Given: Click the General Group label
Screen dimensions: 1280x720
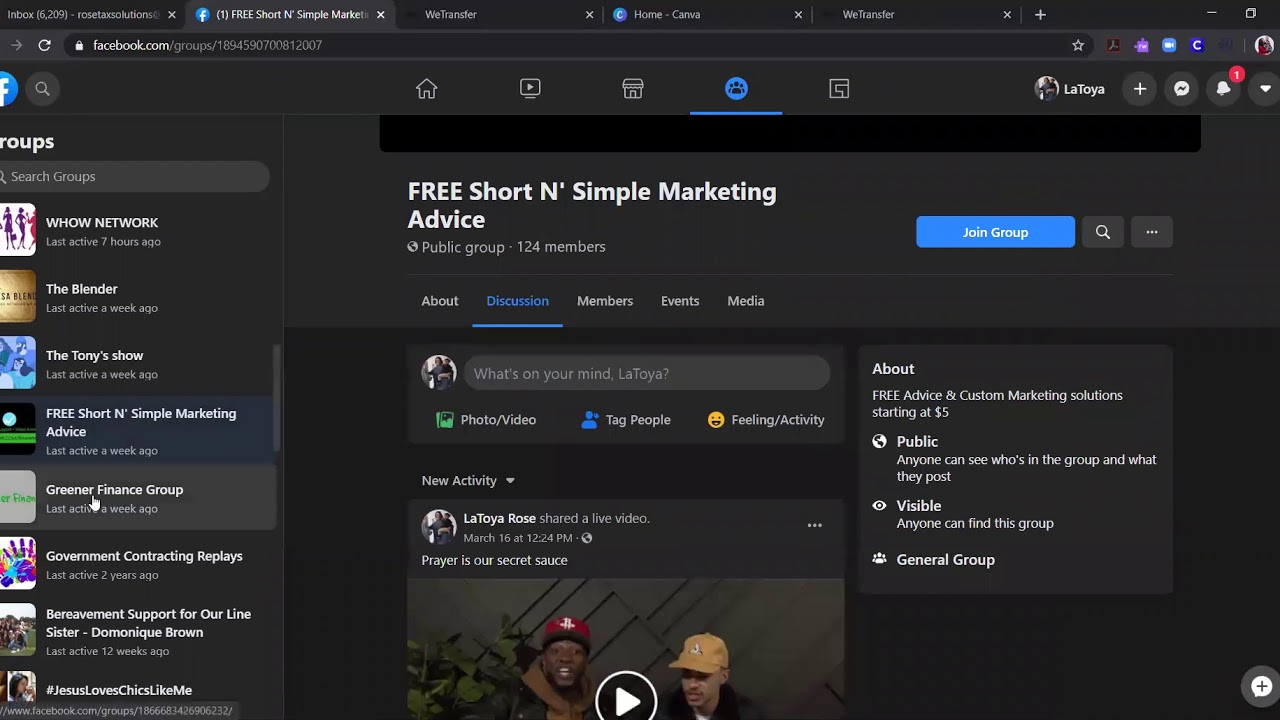Looking at the screenshot, I should coord(946,560).
